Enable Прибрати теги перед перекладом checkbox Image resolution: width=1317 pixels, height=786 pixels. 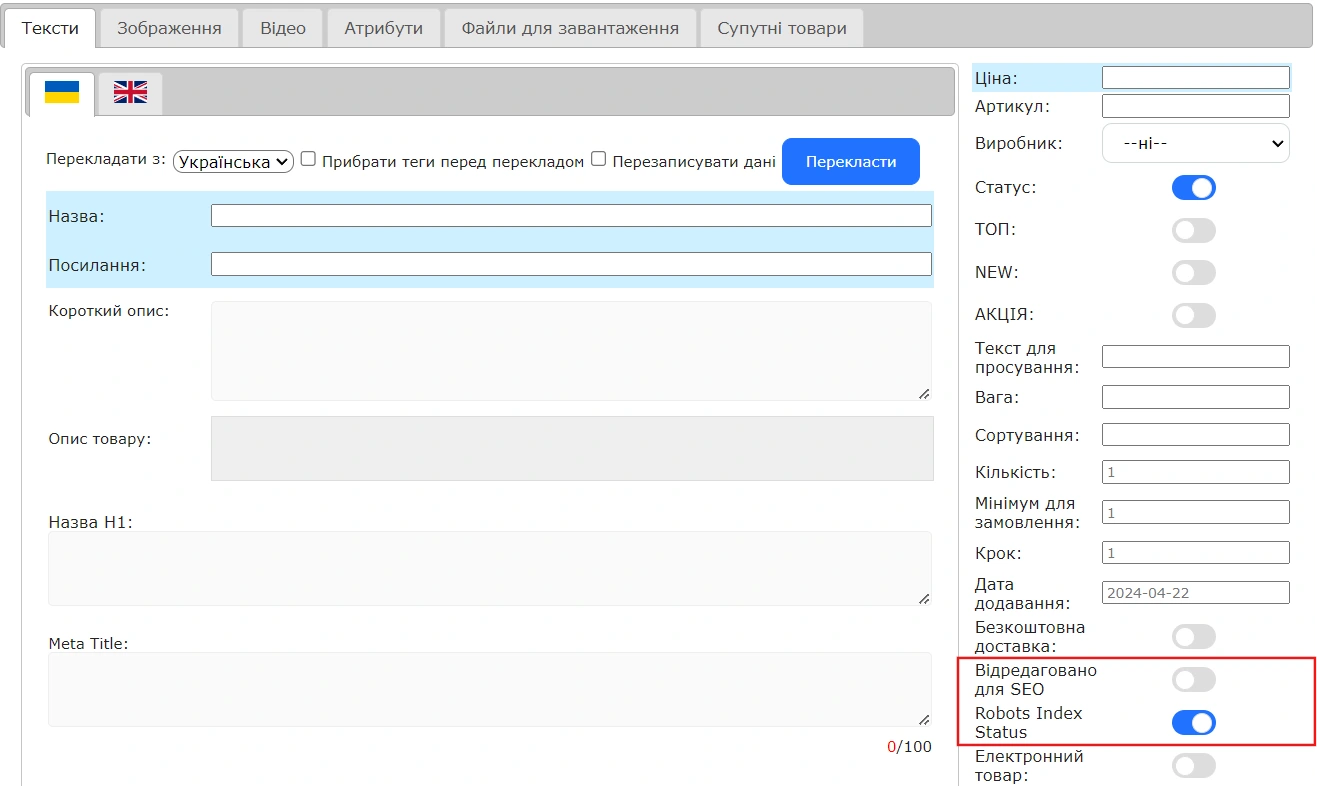(x=308, y=159)
